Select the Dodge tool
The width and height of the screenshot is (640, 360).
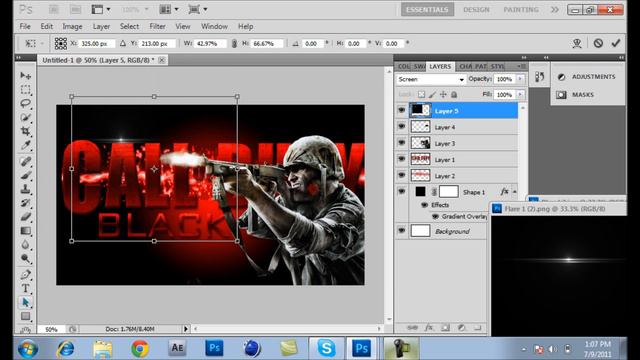[x=25, y=258]
